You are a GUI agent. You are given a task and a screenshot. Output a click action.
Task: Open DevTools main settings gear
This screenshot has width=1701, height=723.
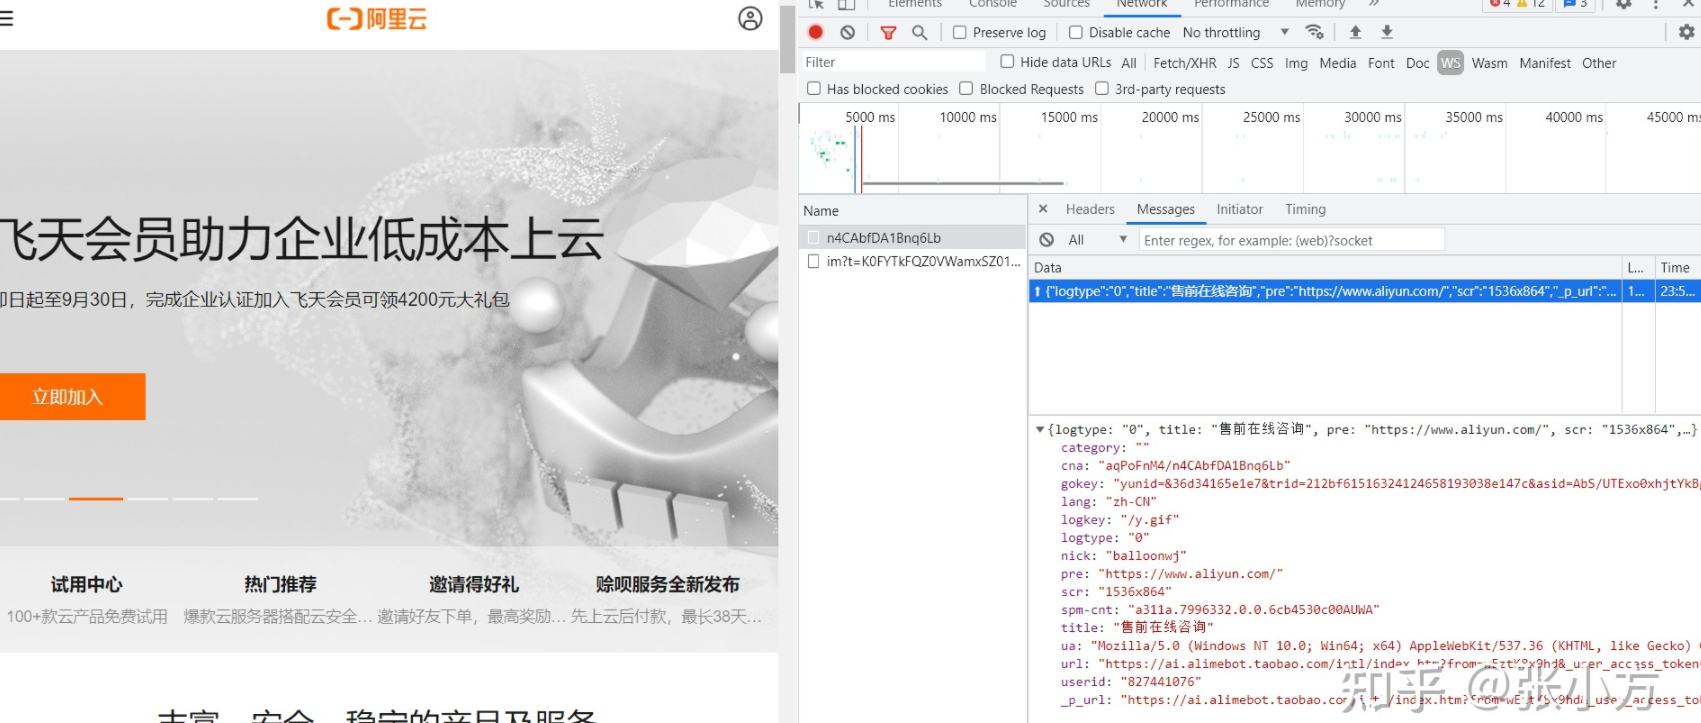point(1624,4)
